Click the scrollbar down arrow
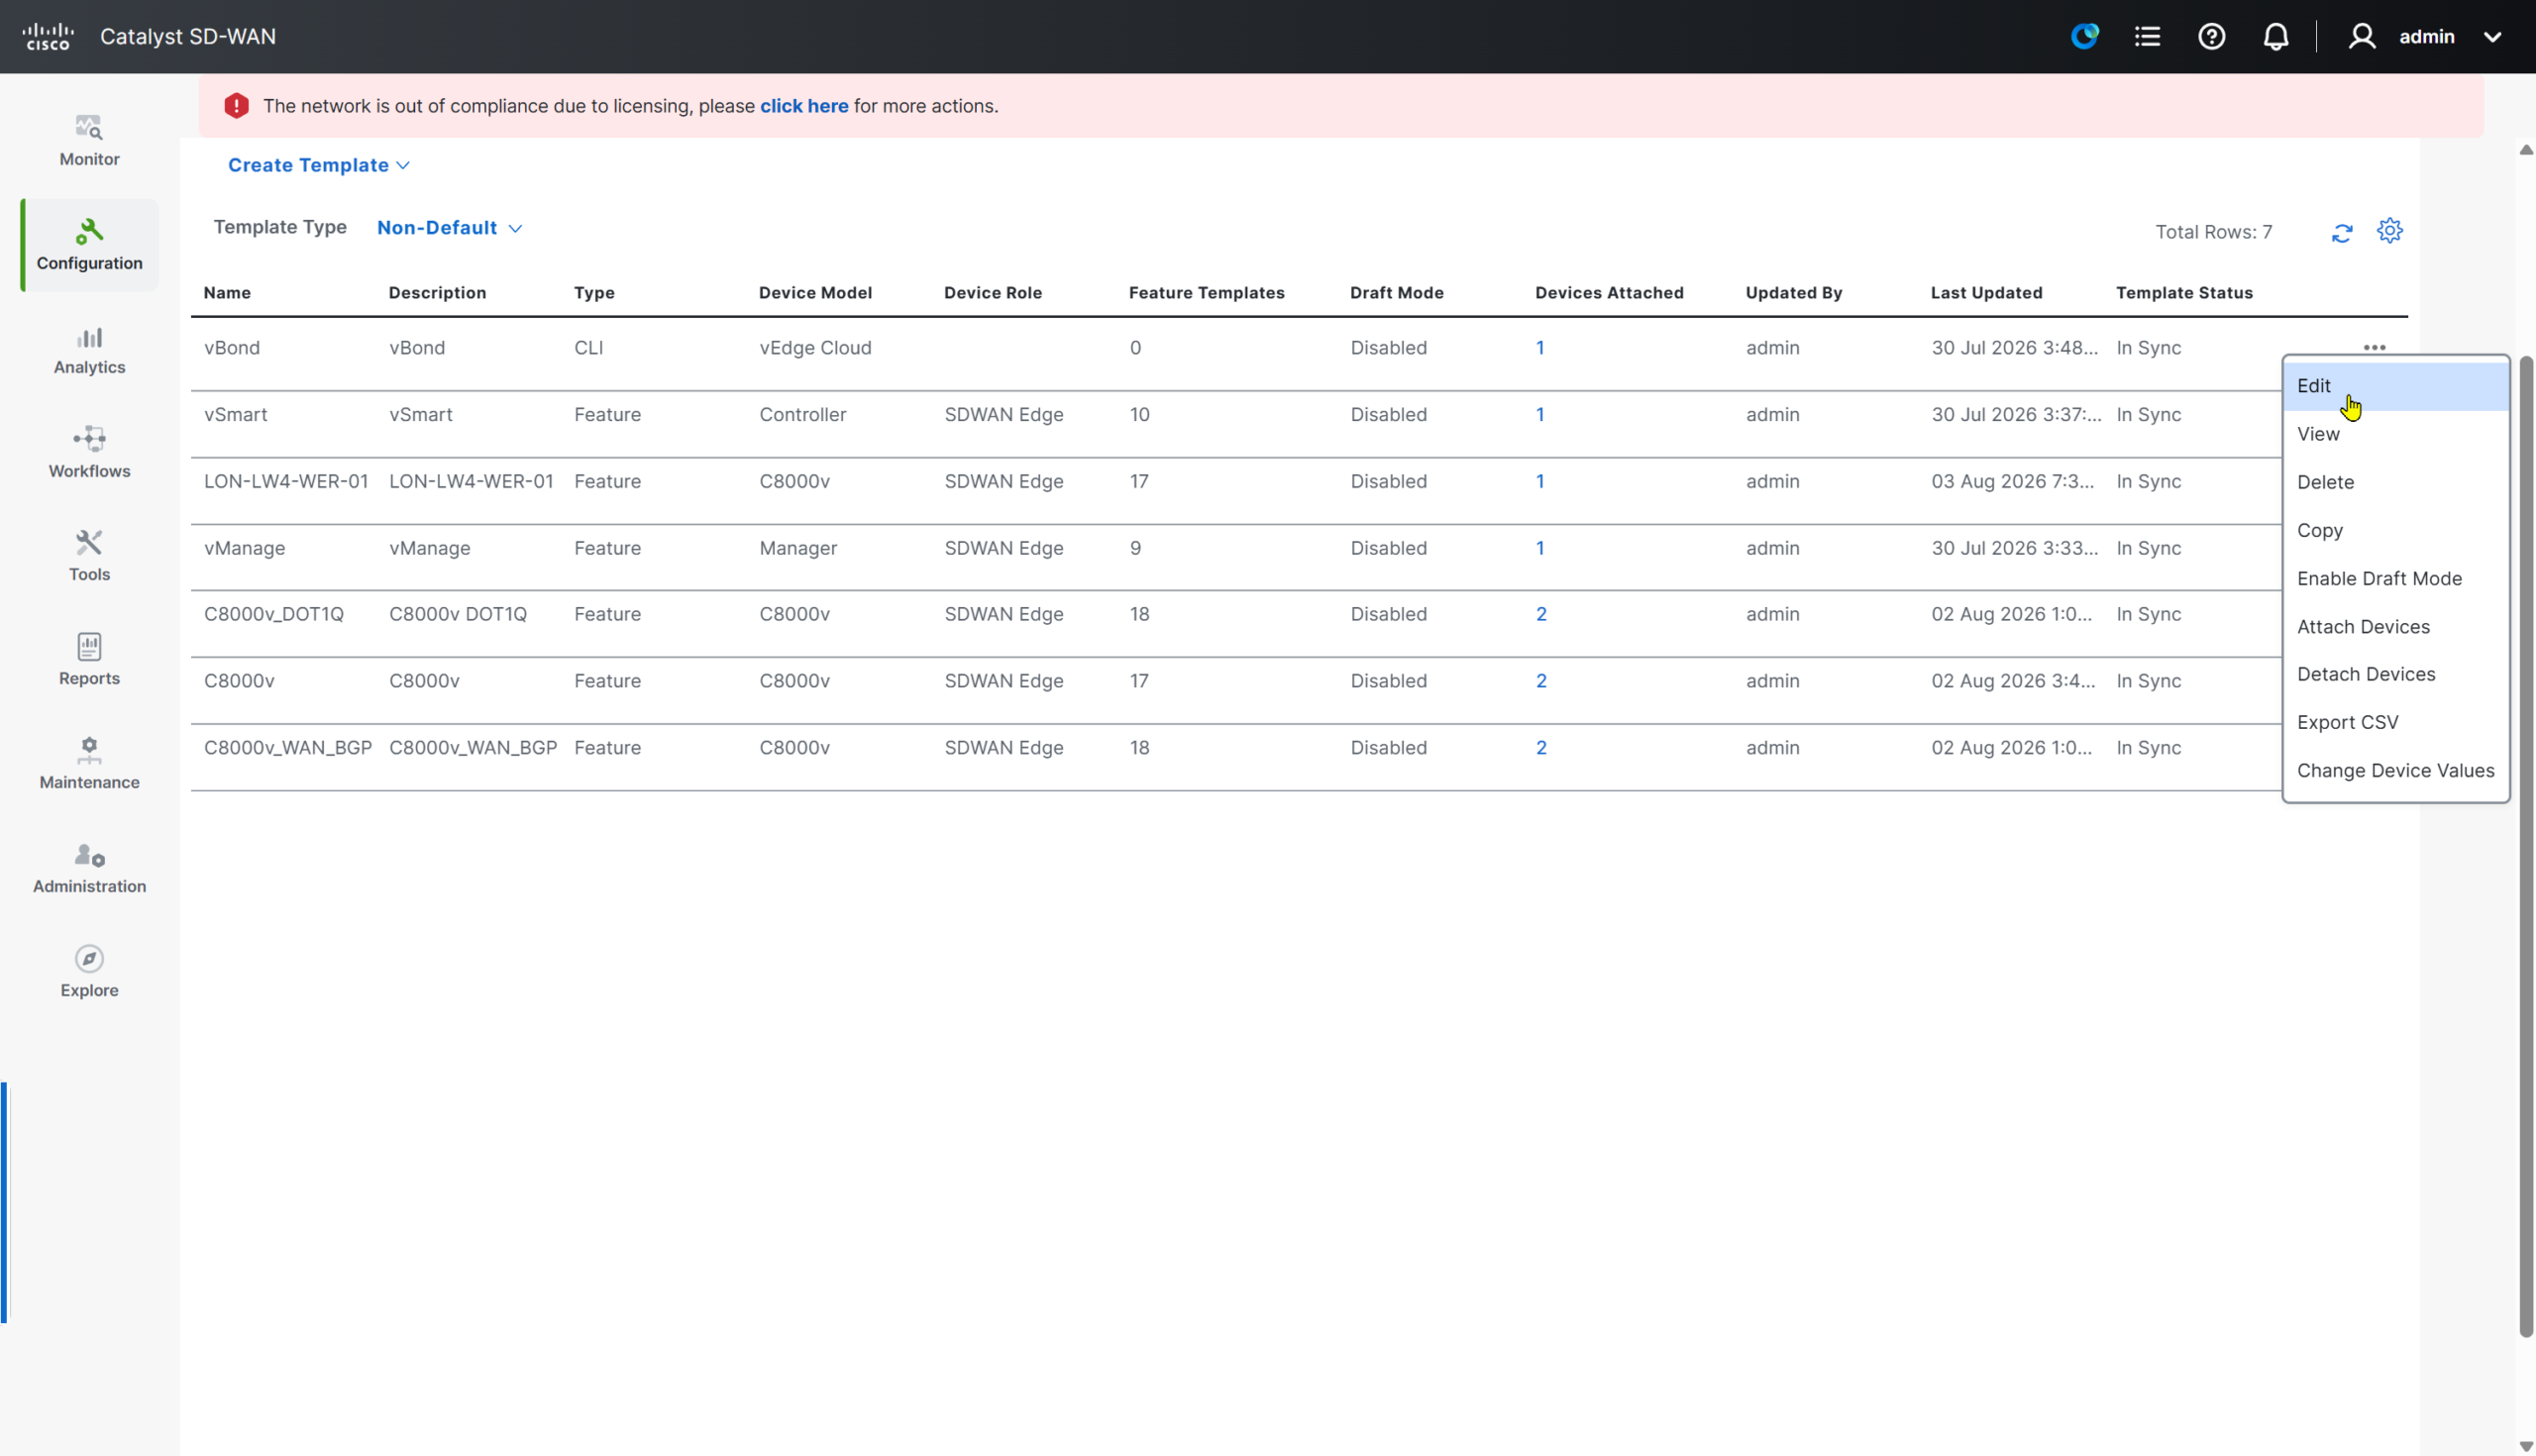Image resolution: width=2536 pixels, height=1456 pixels. click(2526, 1446)
